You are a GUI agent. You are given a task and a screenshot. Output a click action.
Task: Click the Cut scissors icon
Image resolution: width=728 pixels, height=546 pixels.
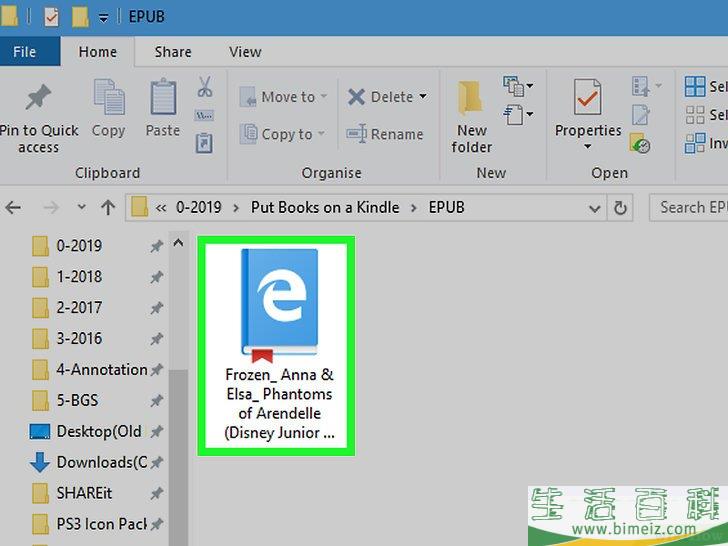click(205, 86)
